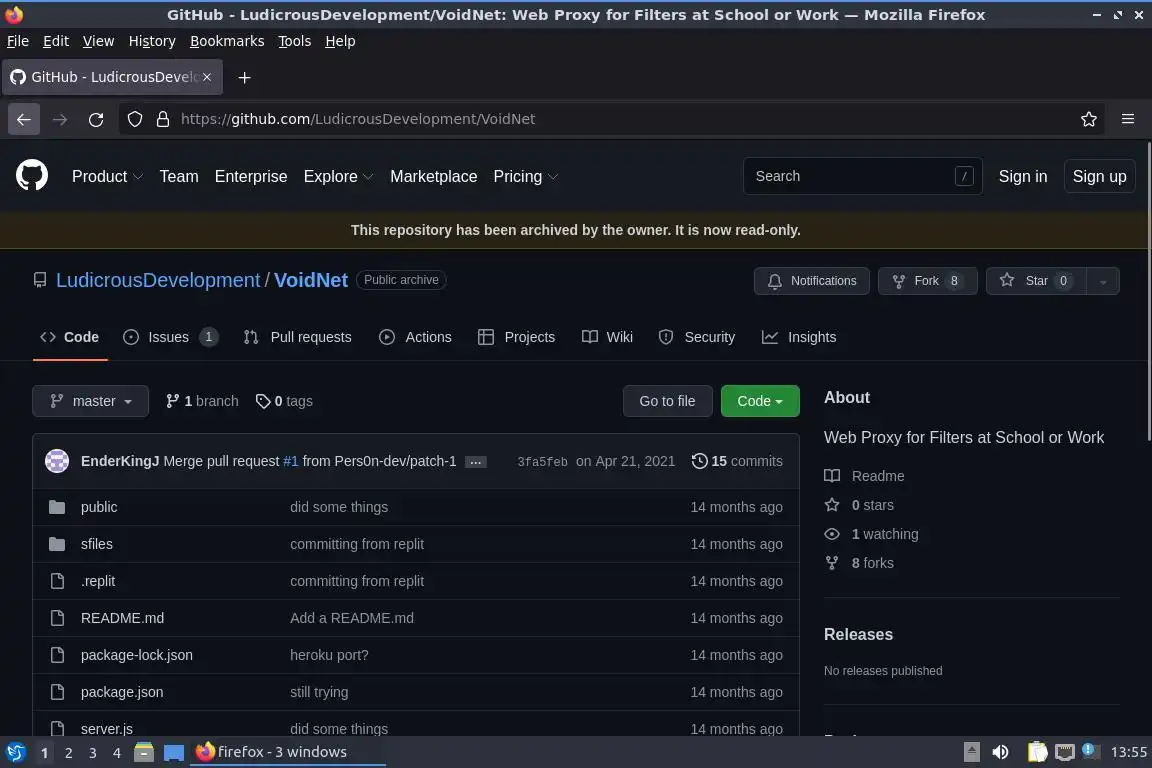Switch to the Wiki tab
The image size is (1152, 768).
(x=607, y=337)
